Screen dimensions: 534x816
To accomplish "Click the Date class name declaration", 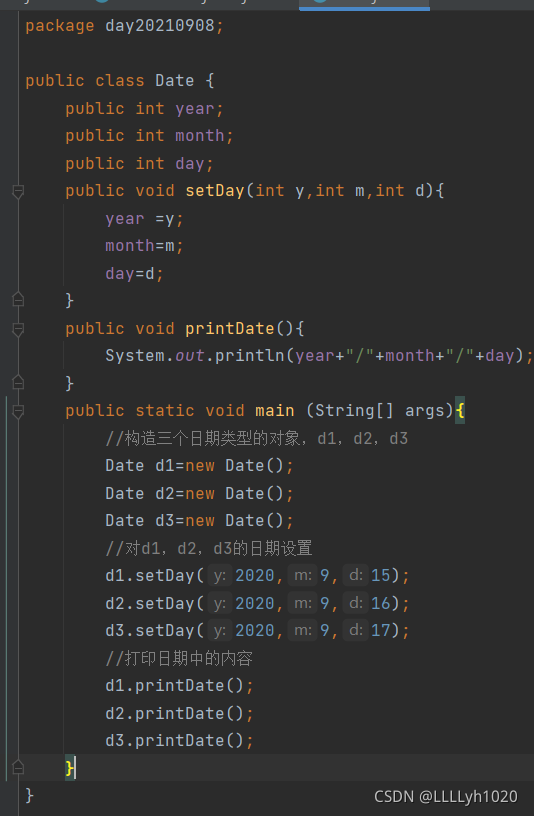I will click(174, 81).
